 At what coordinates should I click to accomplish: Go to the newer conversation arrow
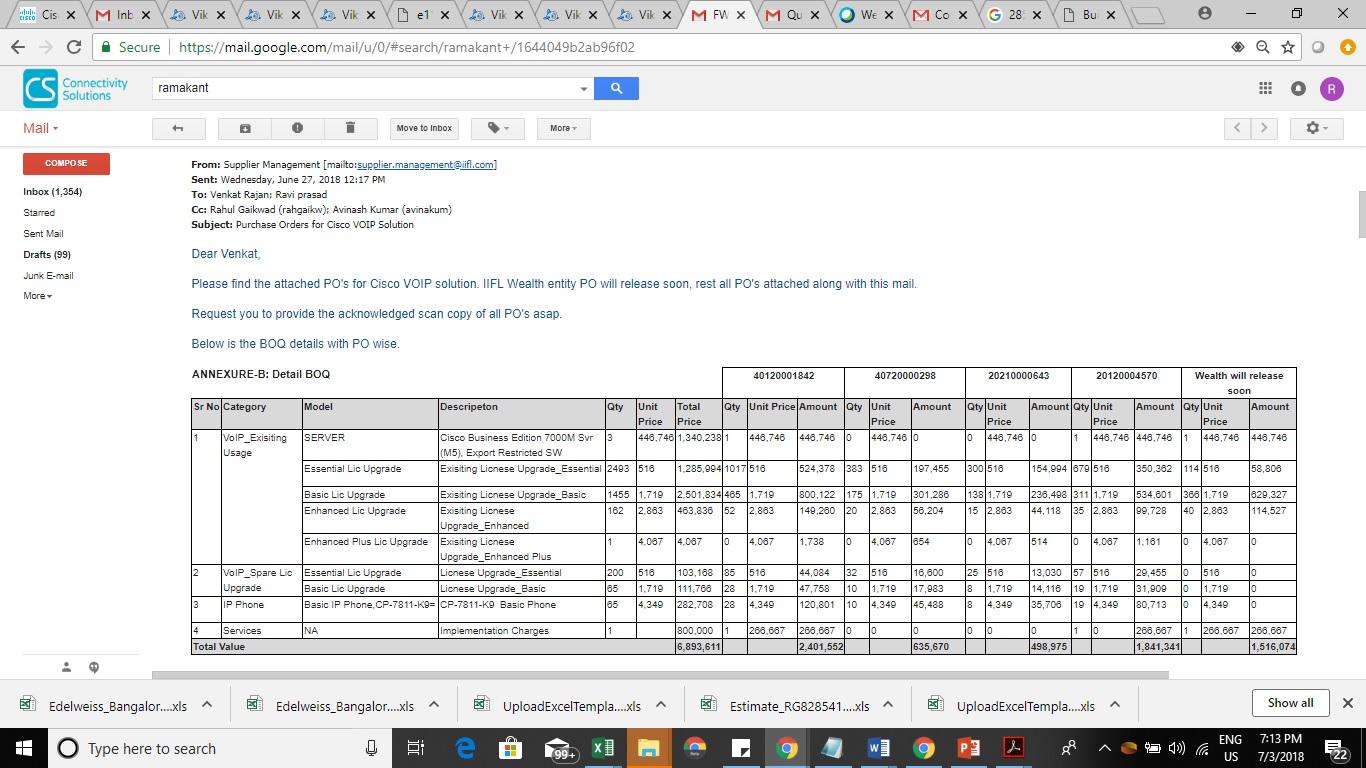(x=1237, y=128)
